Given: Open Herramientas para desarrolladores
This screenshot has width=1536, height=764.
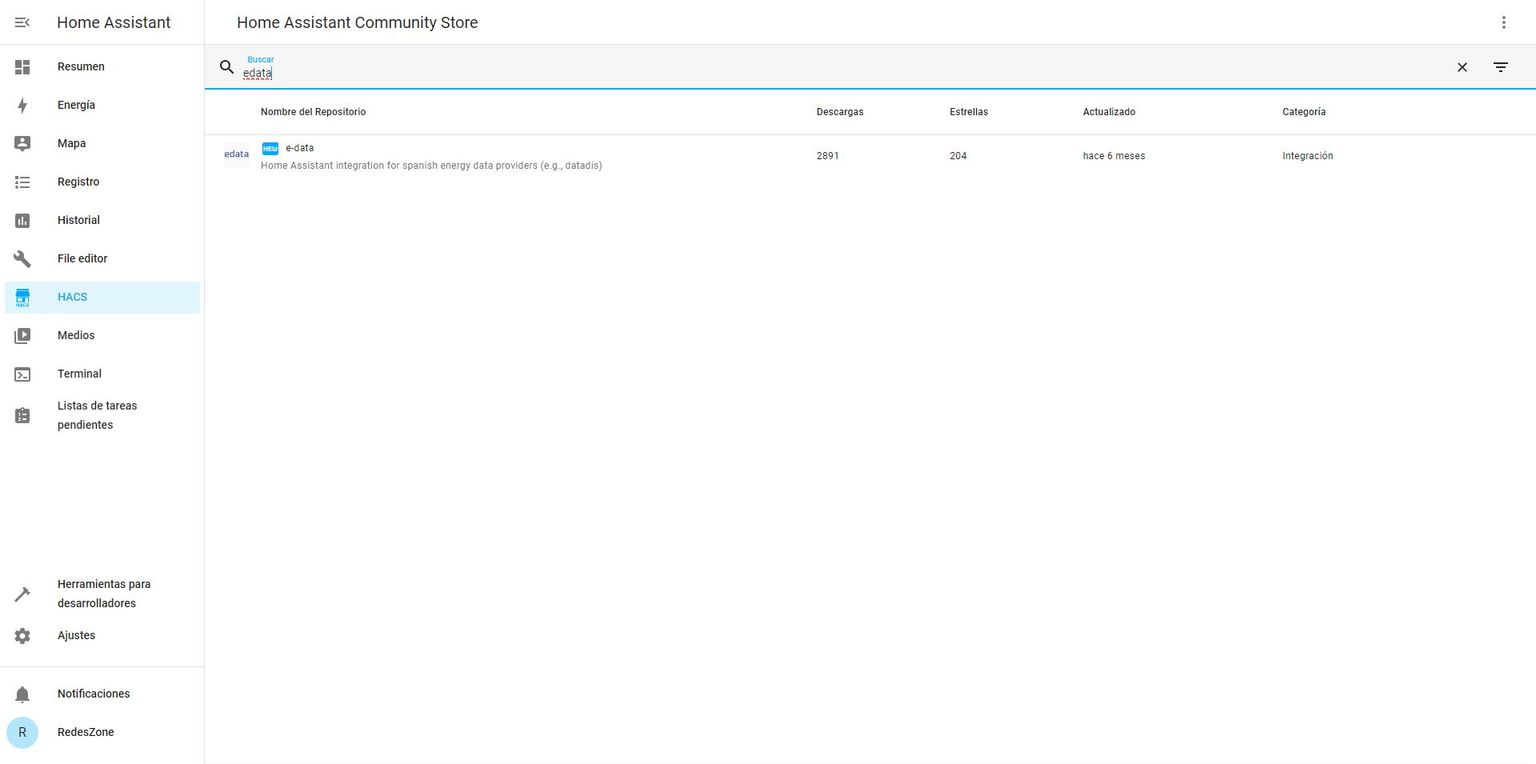Looking at the screenshot, I should (x=102, y=594).
